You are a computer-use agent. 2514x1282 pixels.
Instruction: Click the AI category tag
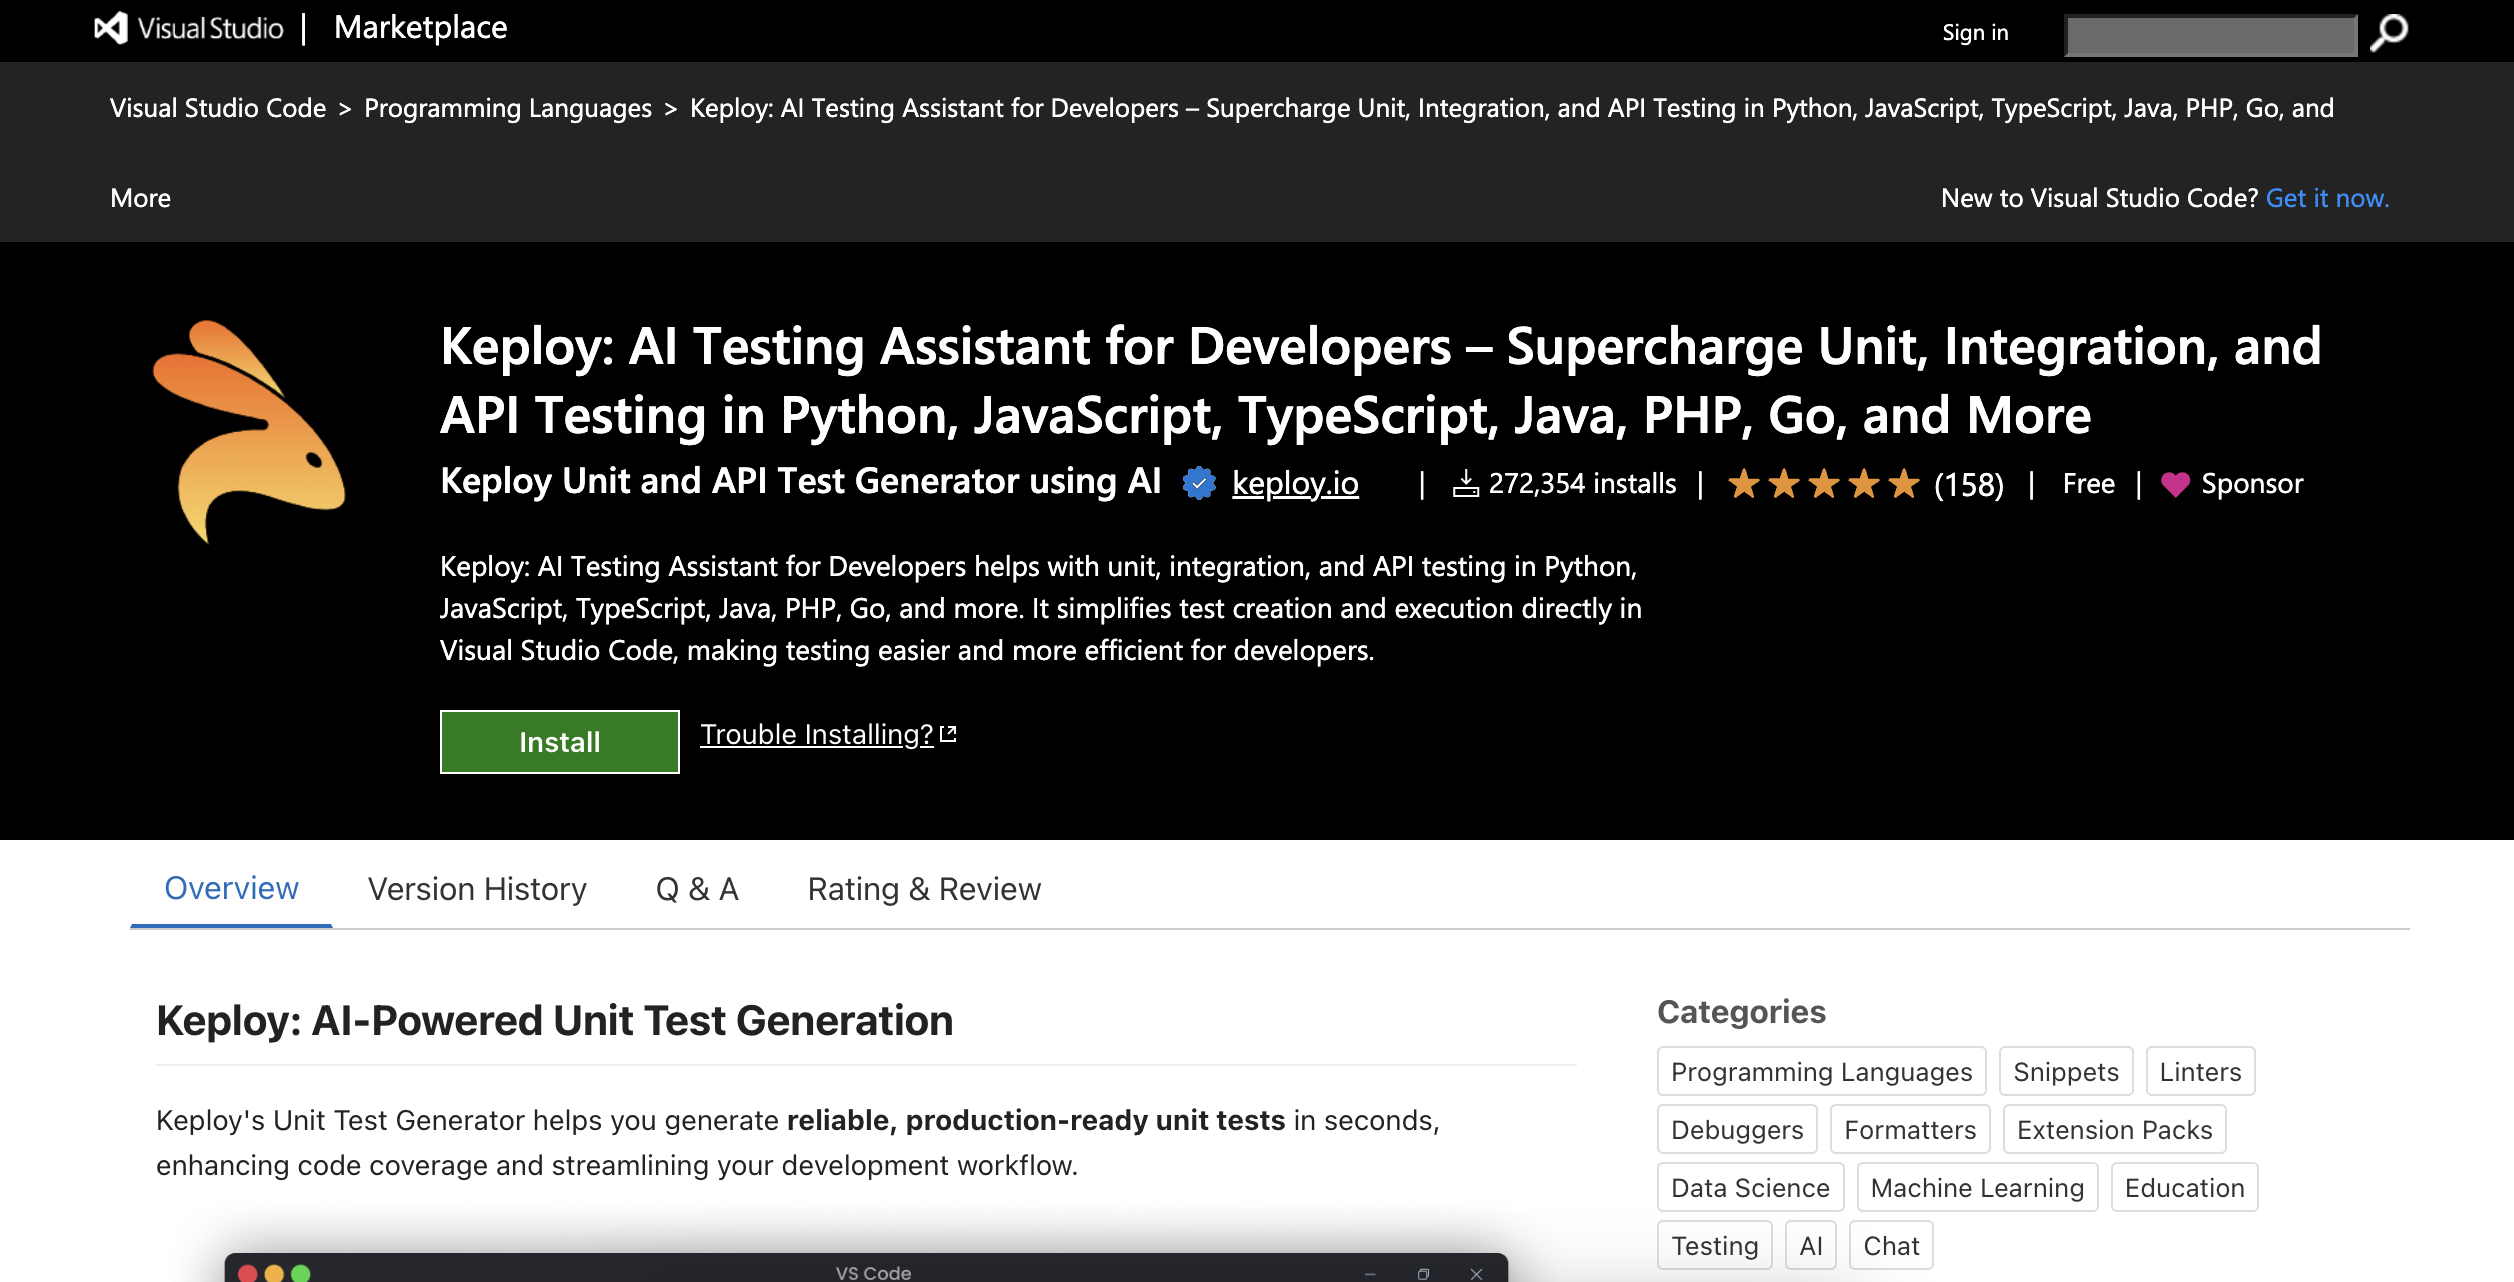[1811, 1246]
